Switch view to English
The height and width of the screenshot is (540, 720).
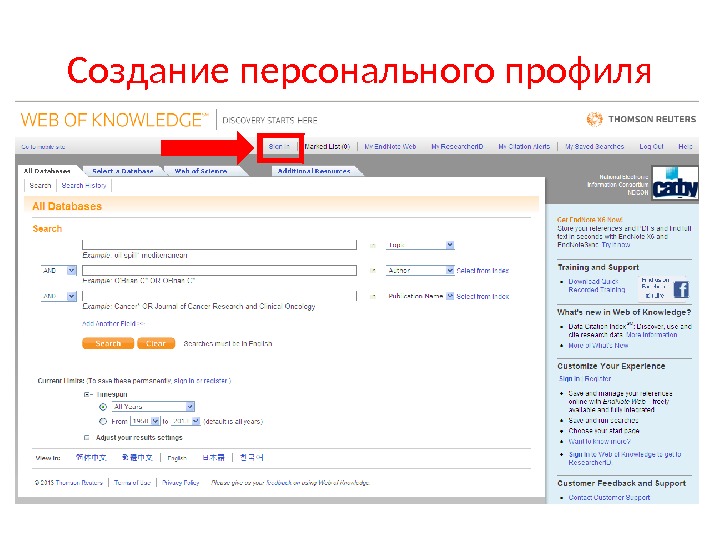point(177,458)
